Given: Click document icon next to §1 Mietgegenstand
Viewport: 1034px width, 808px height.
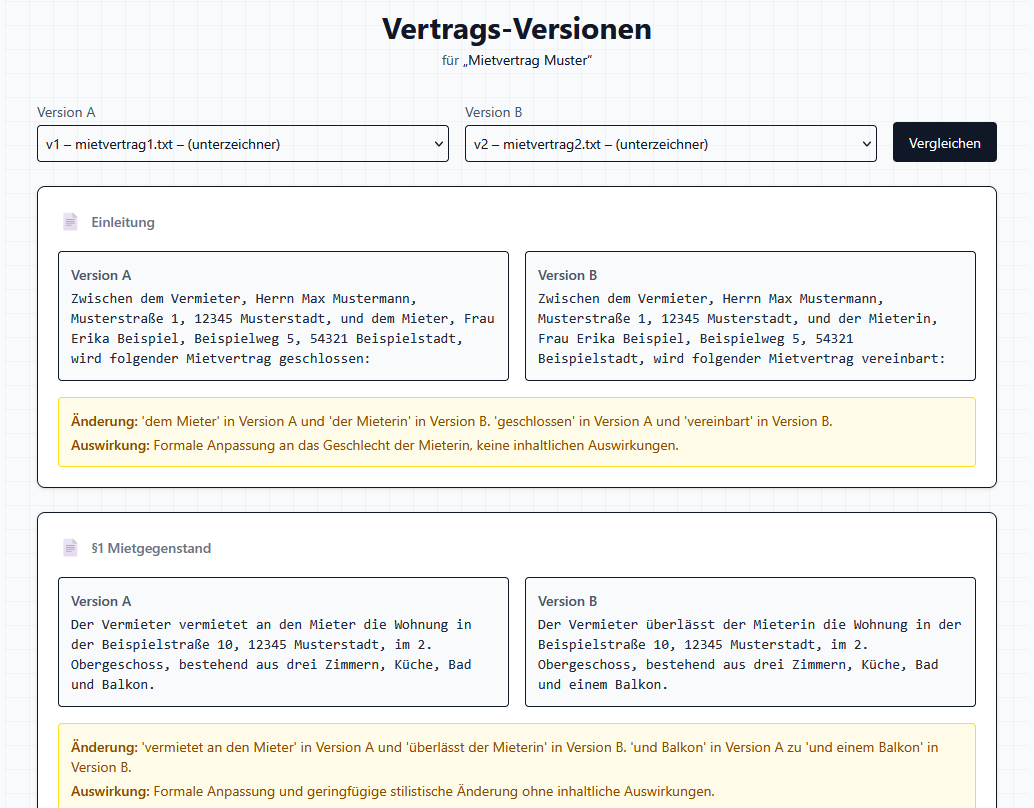Looking at the screenshot, I should point(70,547).
